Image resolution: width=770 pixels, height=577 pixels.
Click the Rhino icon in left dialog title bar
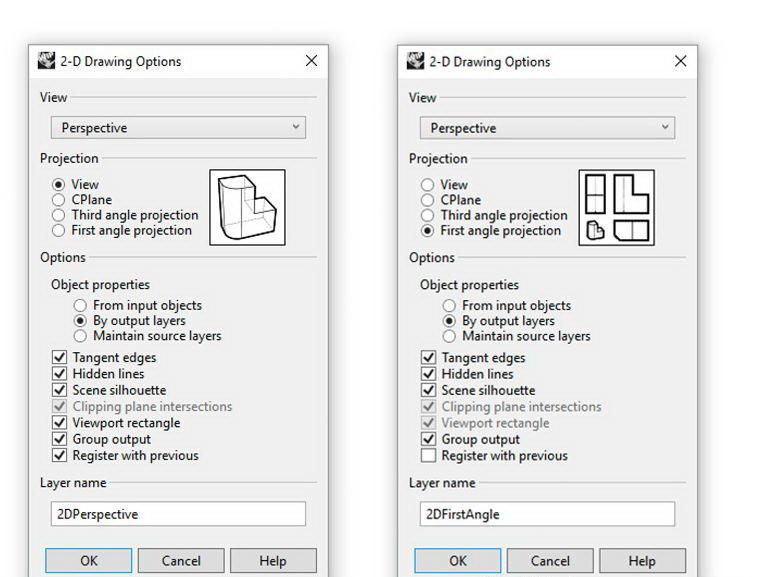pos(47,61)
